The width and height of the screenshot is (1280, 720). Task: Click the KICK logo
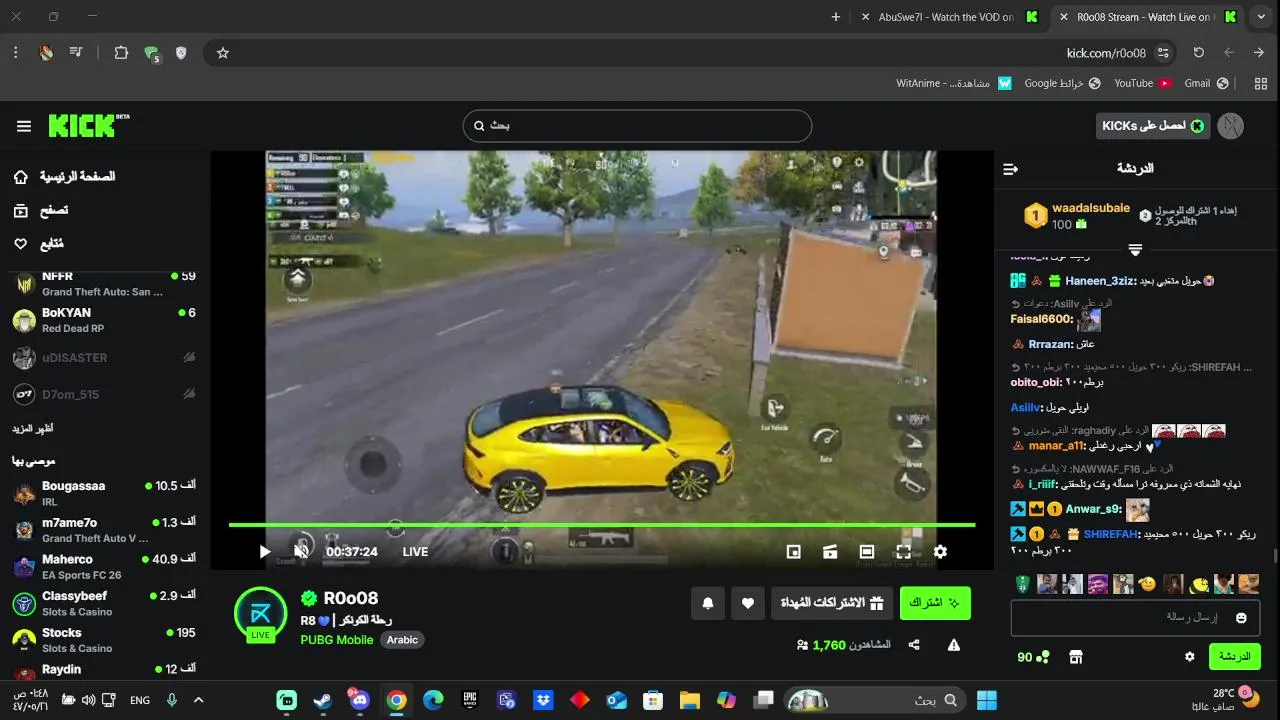(x=88, y=125)
